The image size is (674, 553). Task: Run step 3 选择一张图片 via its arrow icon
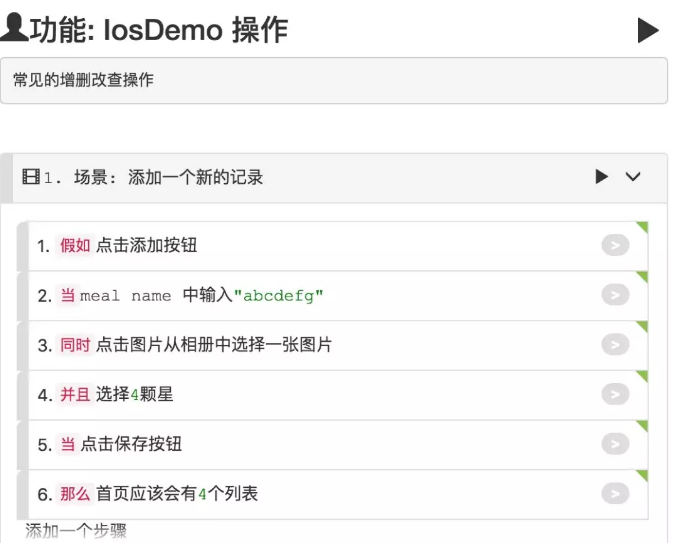[x=615, y=345]
